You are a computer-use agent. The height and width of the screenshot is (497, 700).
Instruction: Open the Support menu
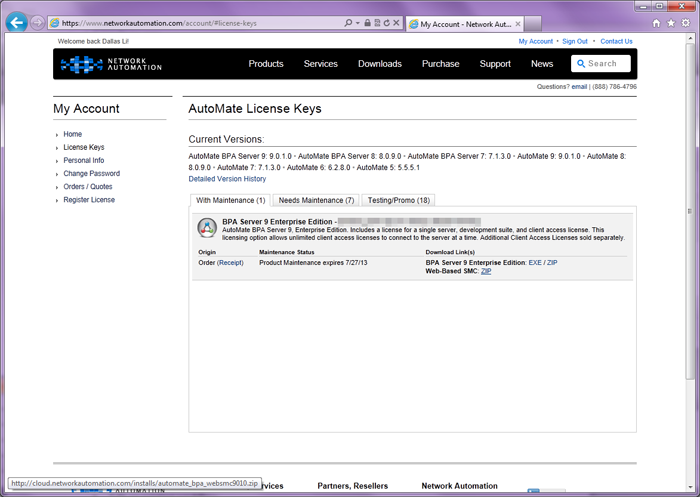click(495, 64)
